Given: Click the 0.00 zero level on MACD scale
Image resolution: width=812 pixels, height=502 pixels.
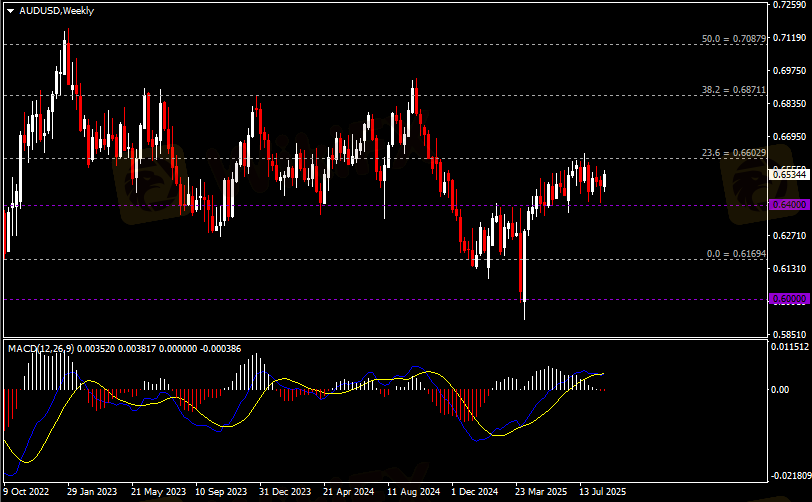Looking at the screenshot, I should [780, 389].
